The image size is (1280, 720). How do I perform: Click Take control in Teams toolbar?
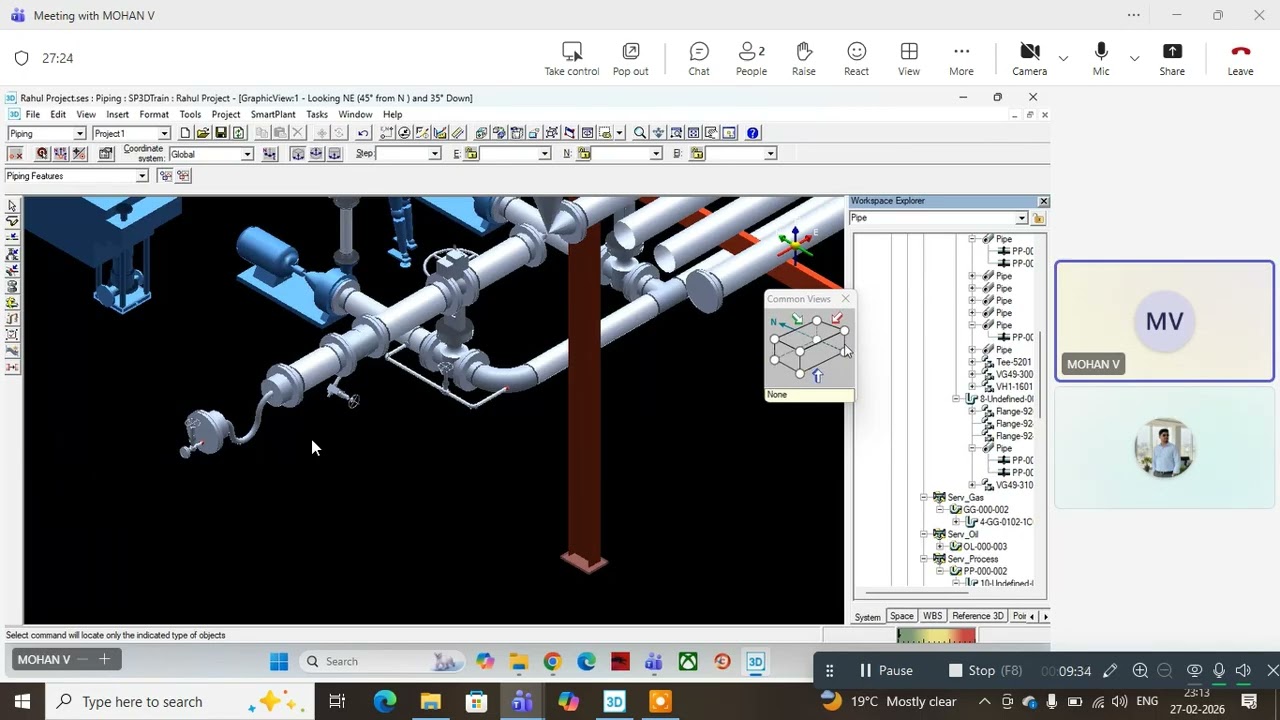[572, 59]
